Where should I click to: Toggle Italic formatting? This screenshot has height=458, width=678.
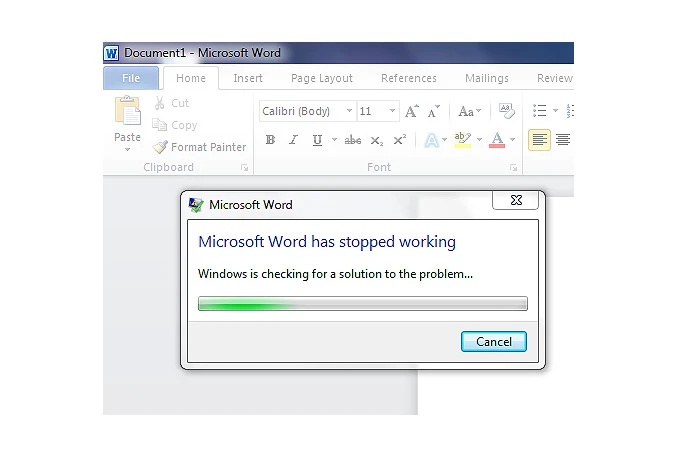coord(294,140)
